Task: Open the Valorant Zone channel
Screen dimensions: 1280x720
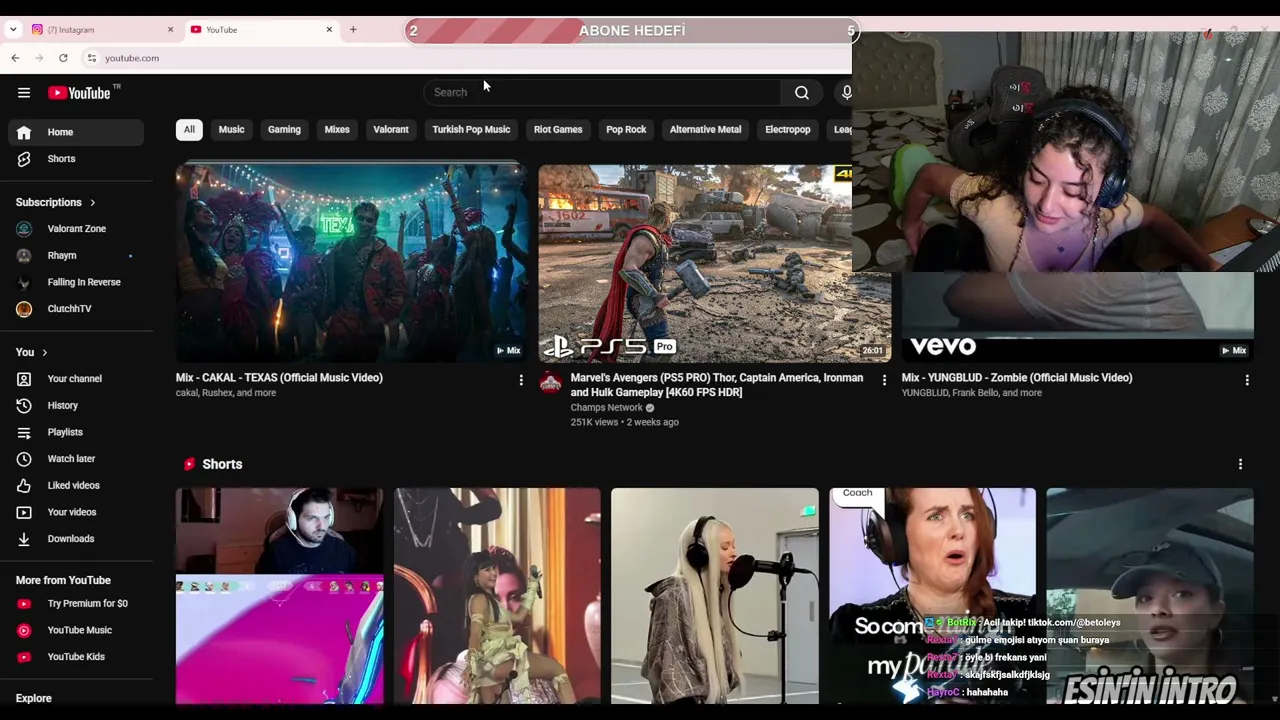Action: pos(76,229)
